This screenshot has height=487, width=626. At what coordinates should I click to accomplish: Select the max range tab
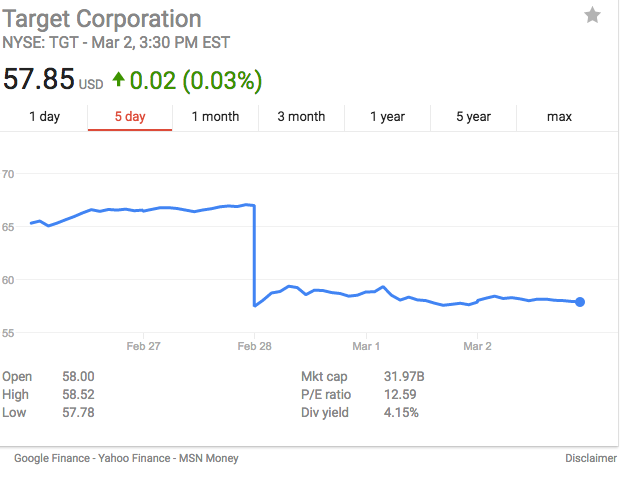[559, 117]
